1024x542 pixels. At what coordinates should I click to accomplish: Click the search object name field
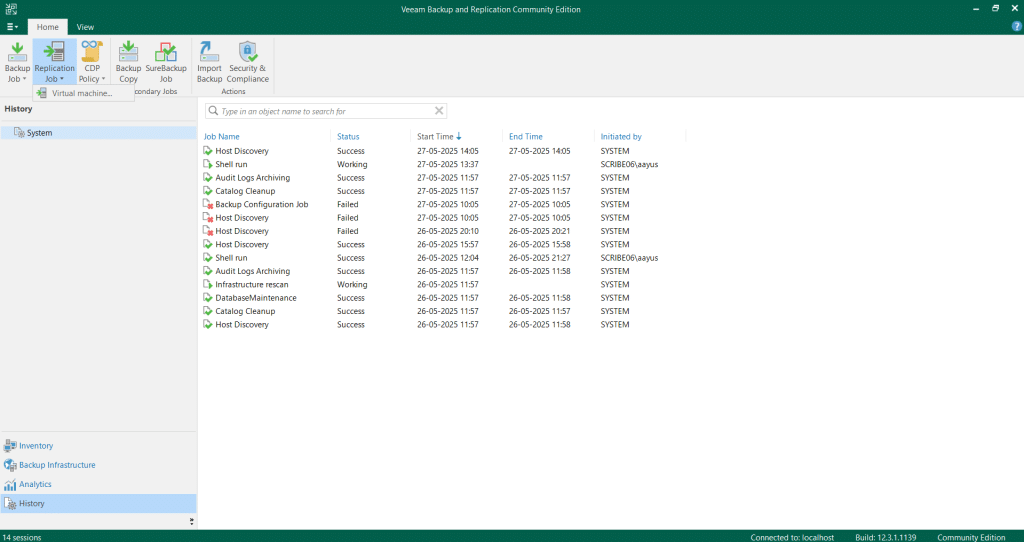[327, 111]
